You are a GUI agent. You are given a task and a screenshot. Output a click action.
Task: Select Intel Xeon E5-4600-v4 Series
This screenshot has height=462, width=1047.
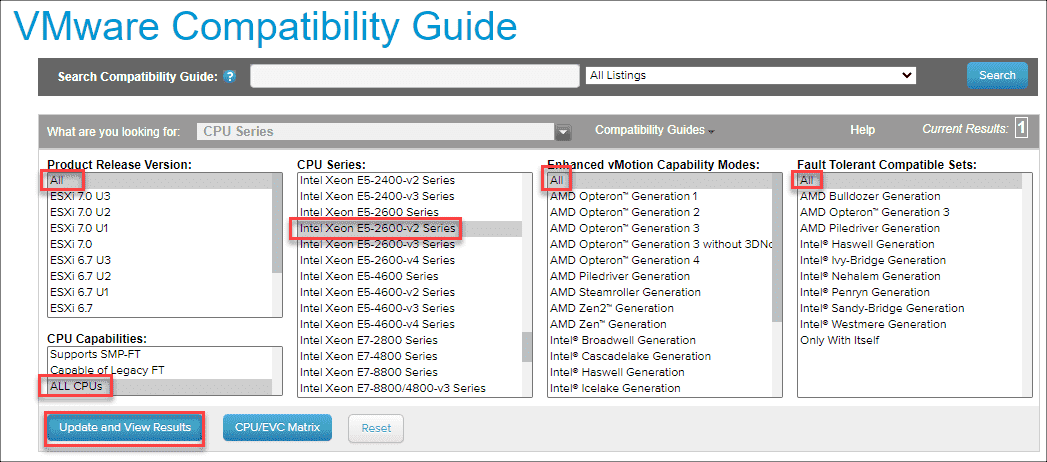click(409, 324)
